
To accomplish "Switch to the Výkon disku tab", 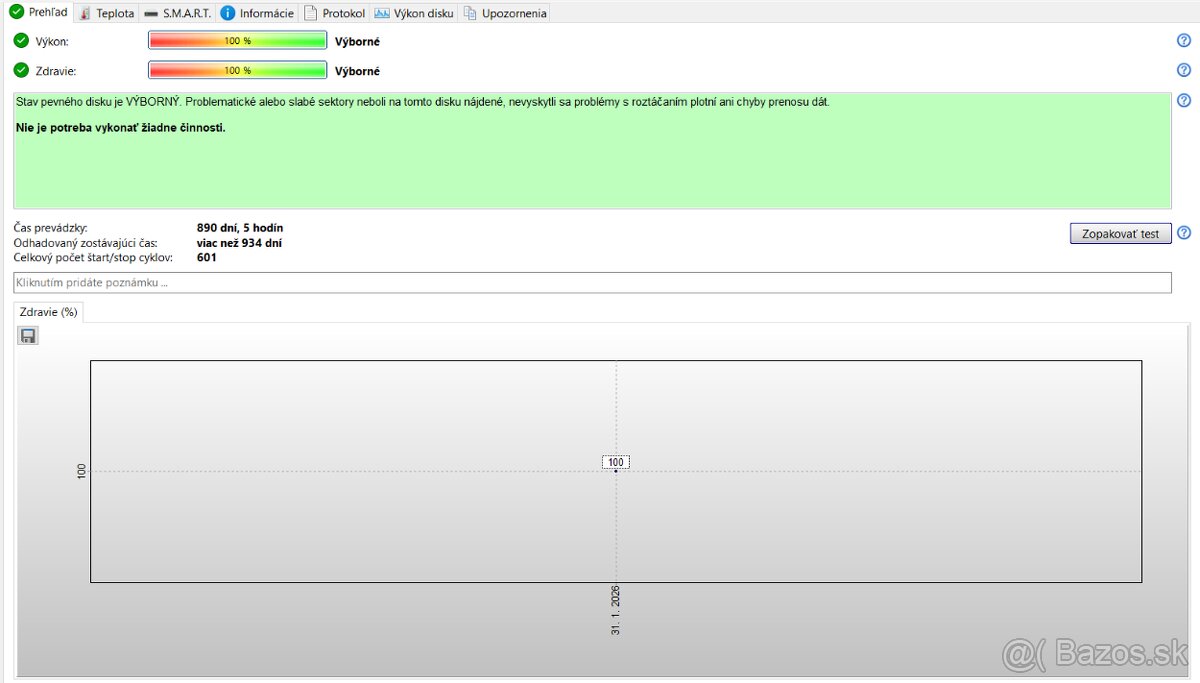I will (414, 13).
